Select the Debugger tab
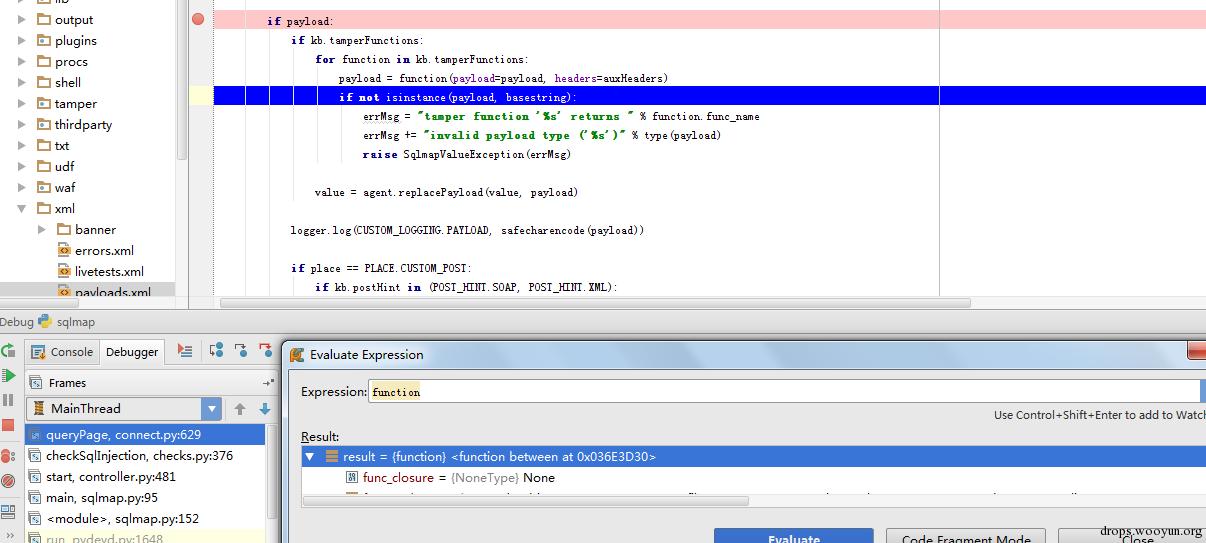 tap(132, 351)
